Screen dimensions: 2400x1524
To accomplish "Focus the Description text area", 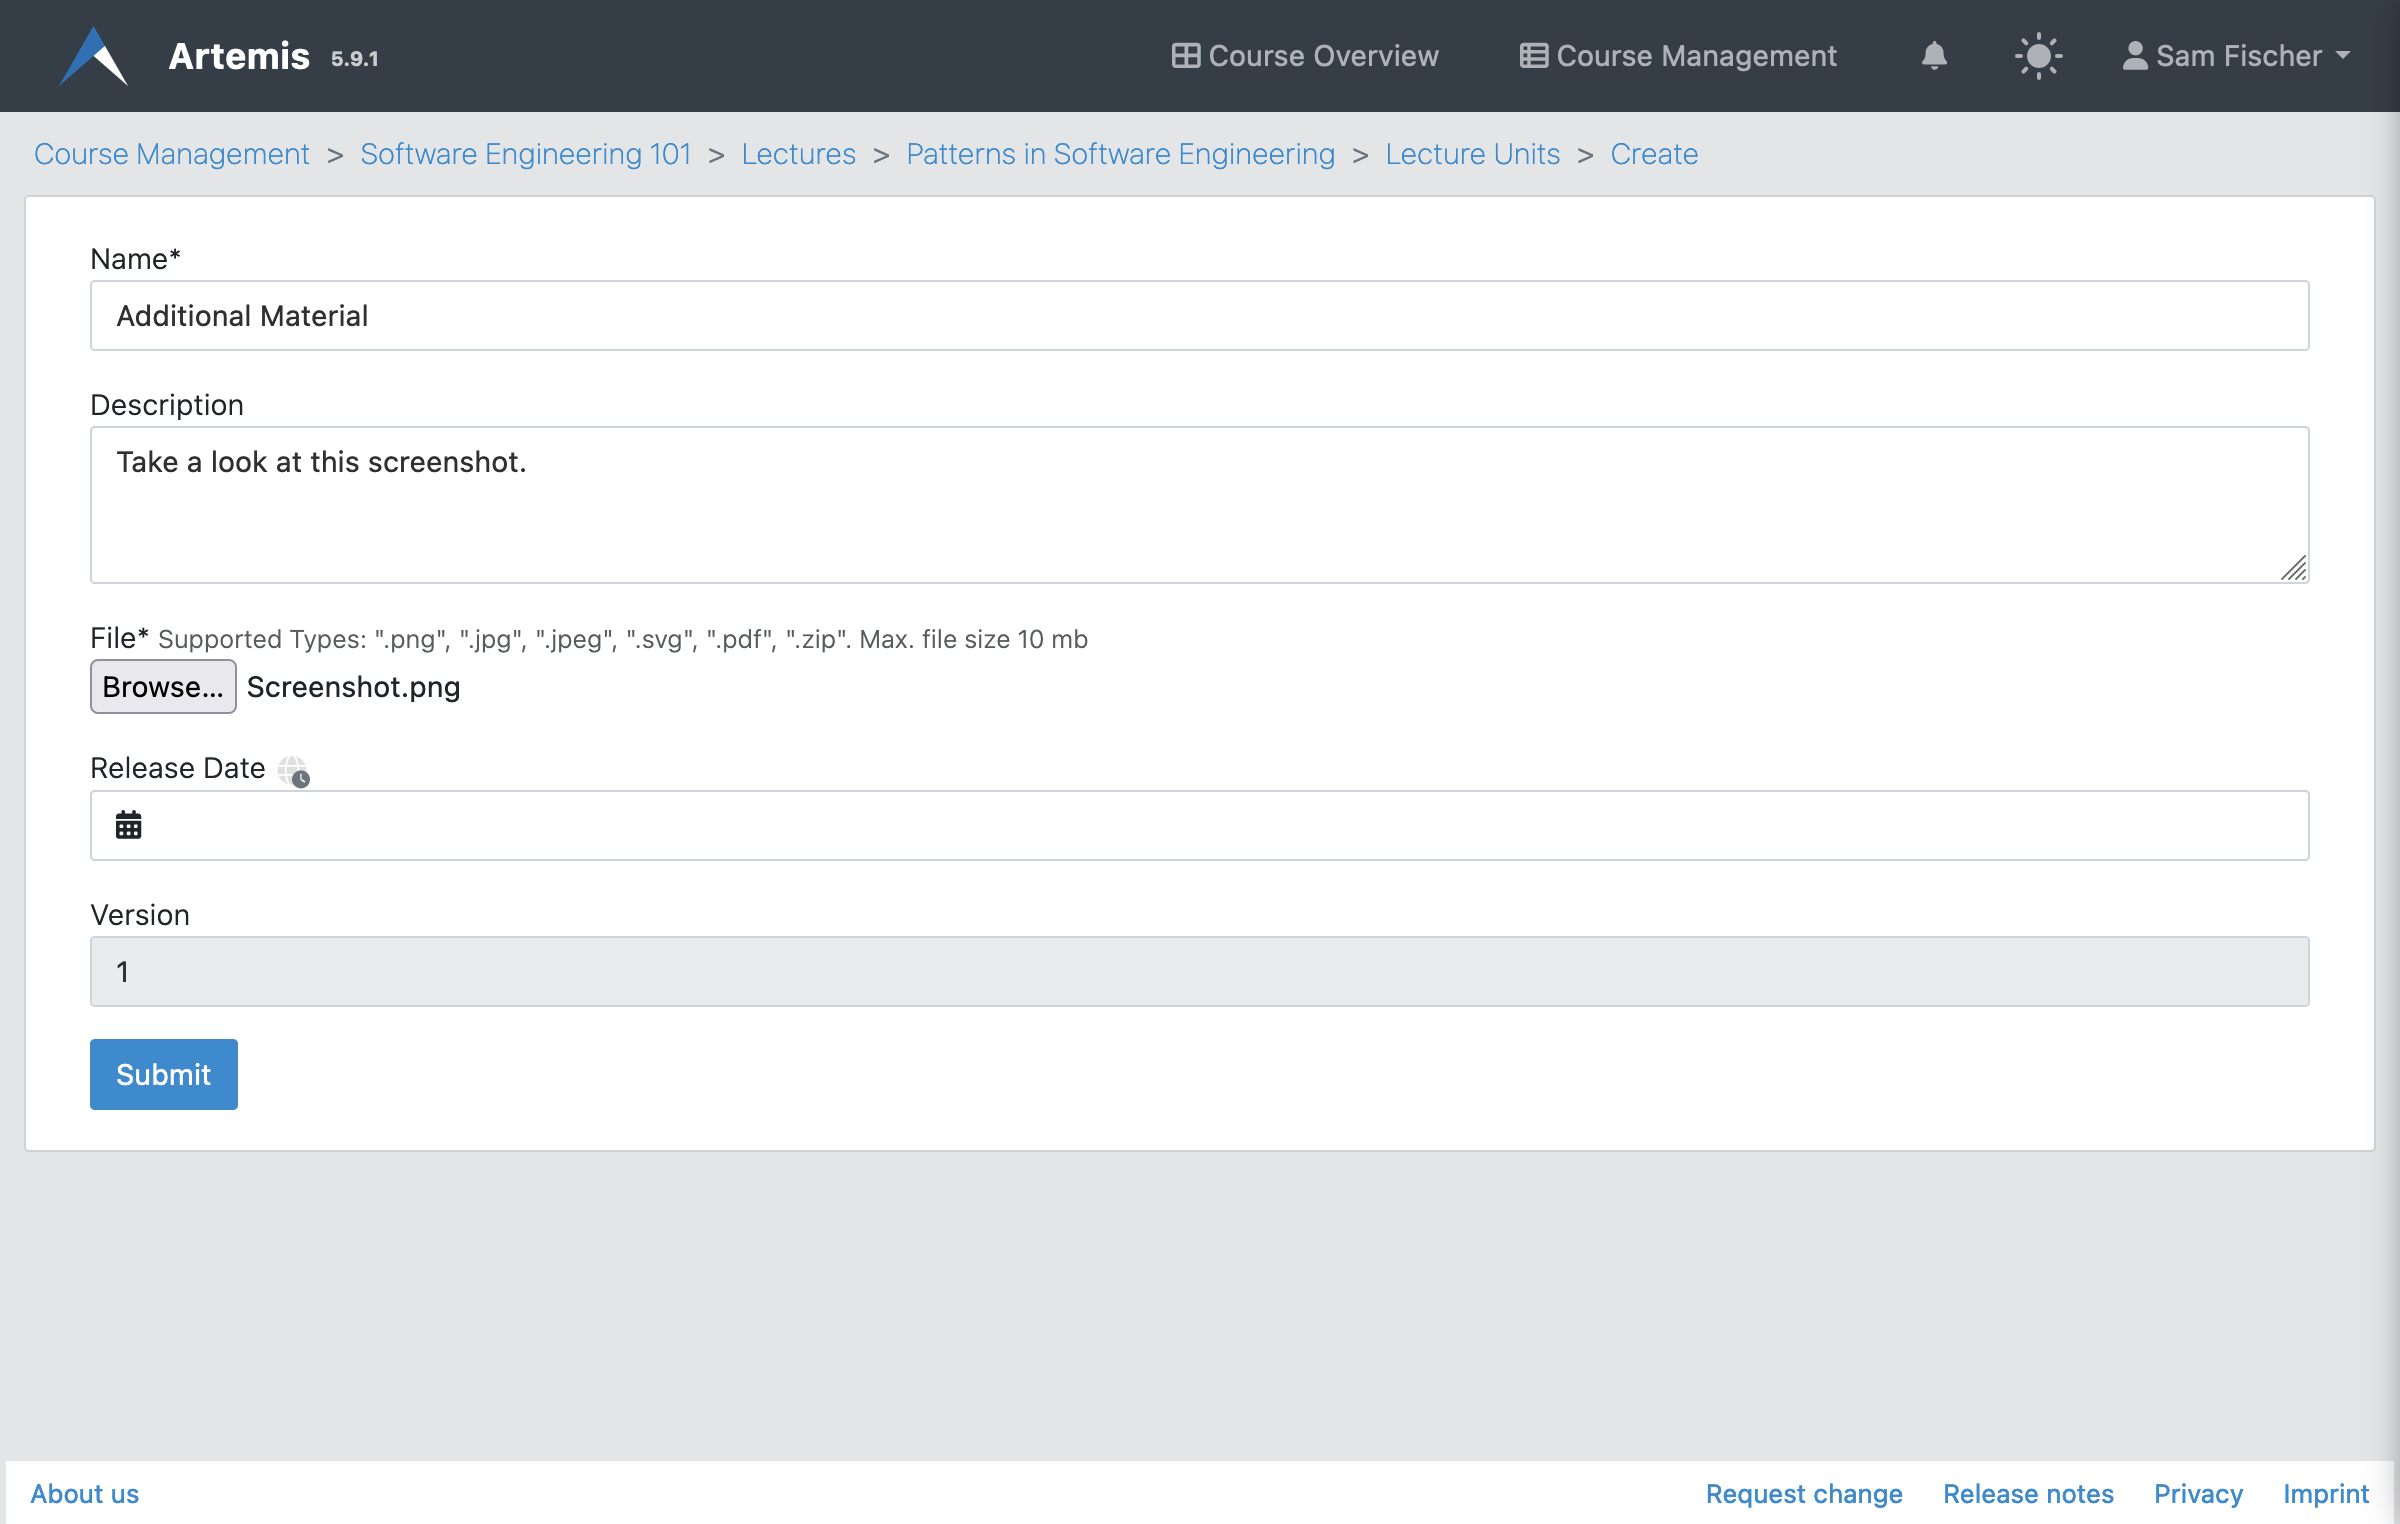I will [x=1199, y=505].
